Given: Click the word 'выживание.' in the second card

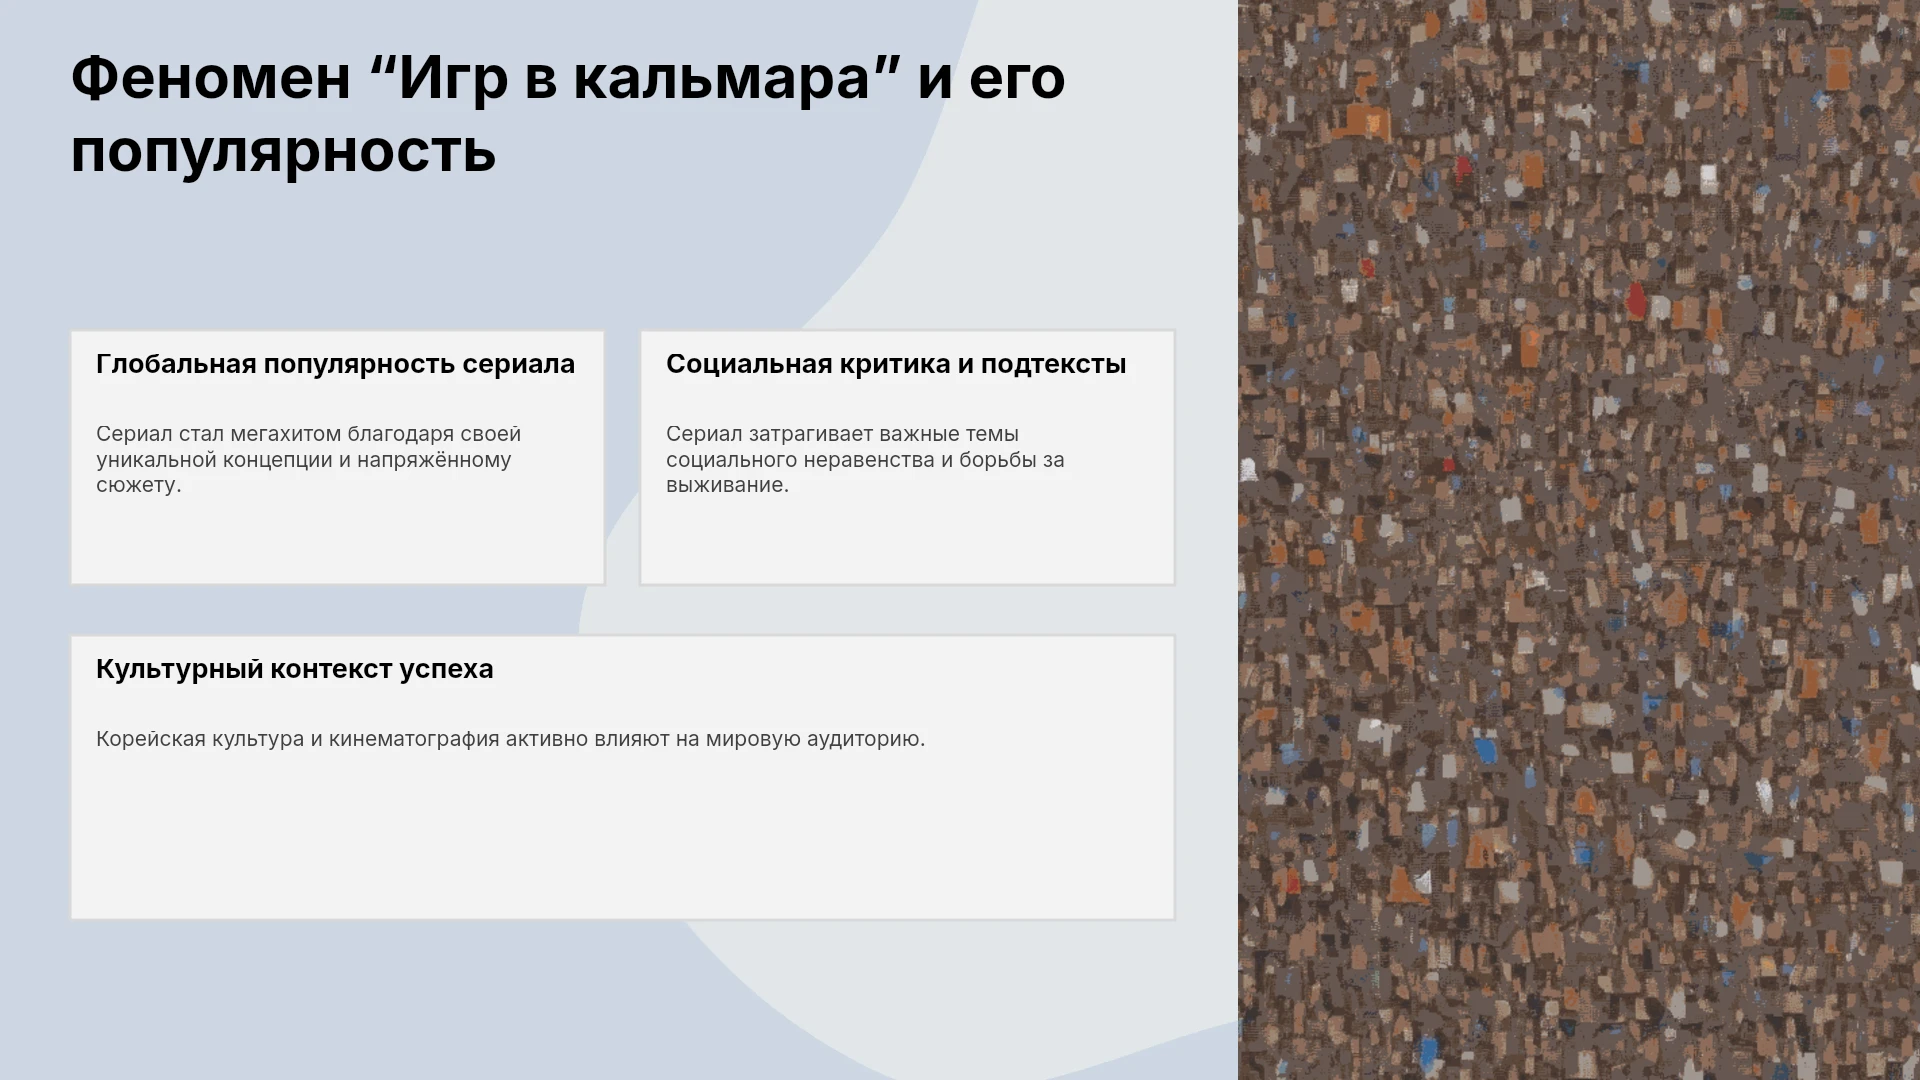Looking at the screenshot, I should [x=727, y=485].
